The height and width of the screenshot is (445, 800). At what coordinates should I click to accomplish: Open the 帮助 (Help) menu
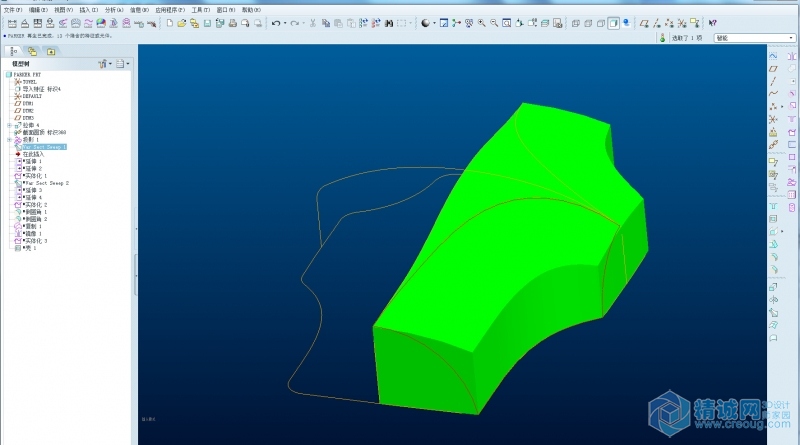pos(251,10)
